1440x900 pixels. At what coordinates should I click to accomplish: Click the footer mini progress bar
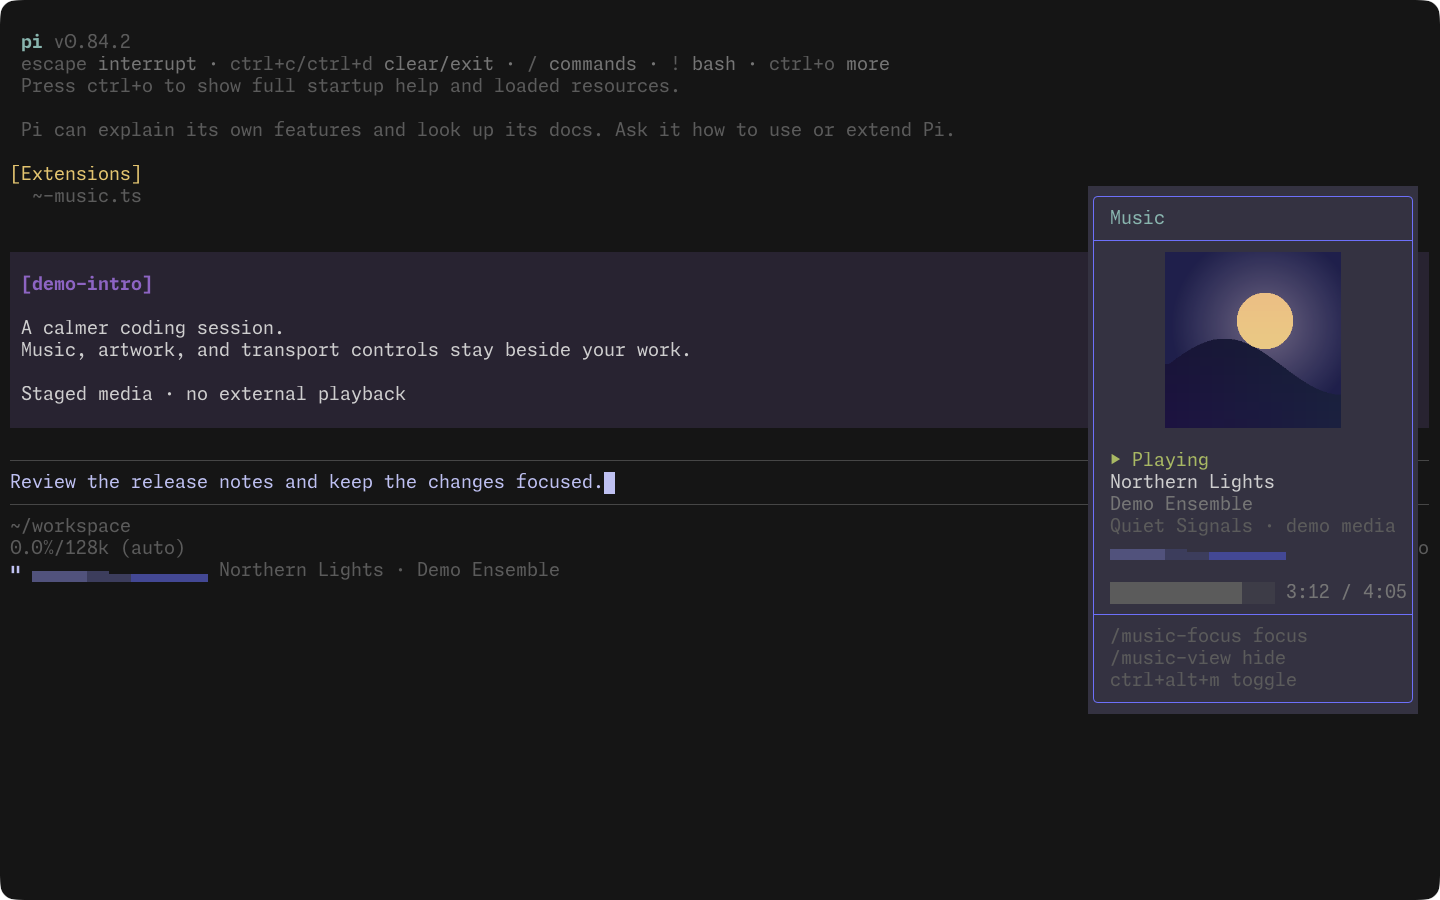[120, 576]
